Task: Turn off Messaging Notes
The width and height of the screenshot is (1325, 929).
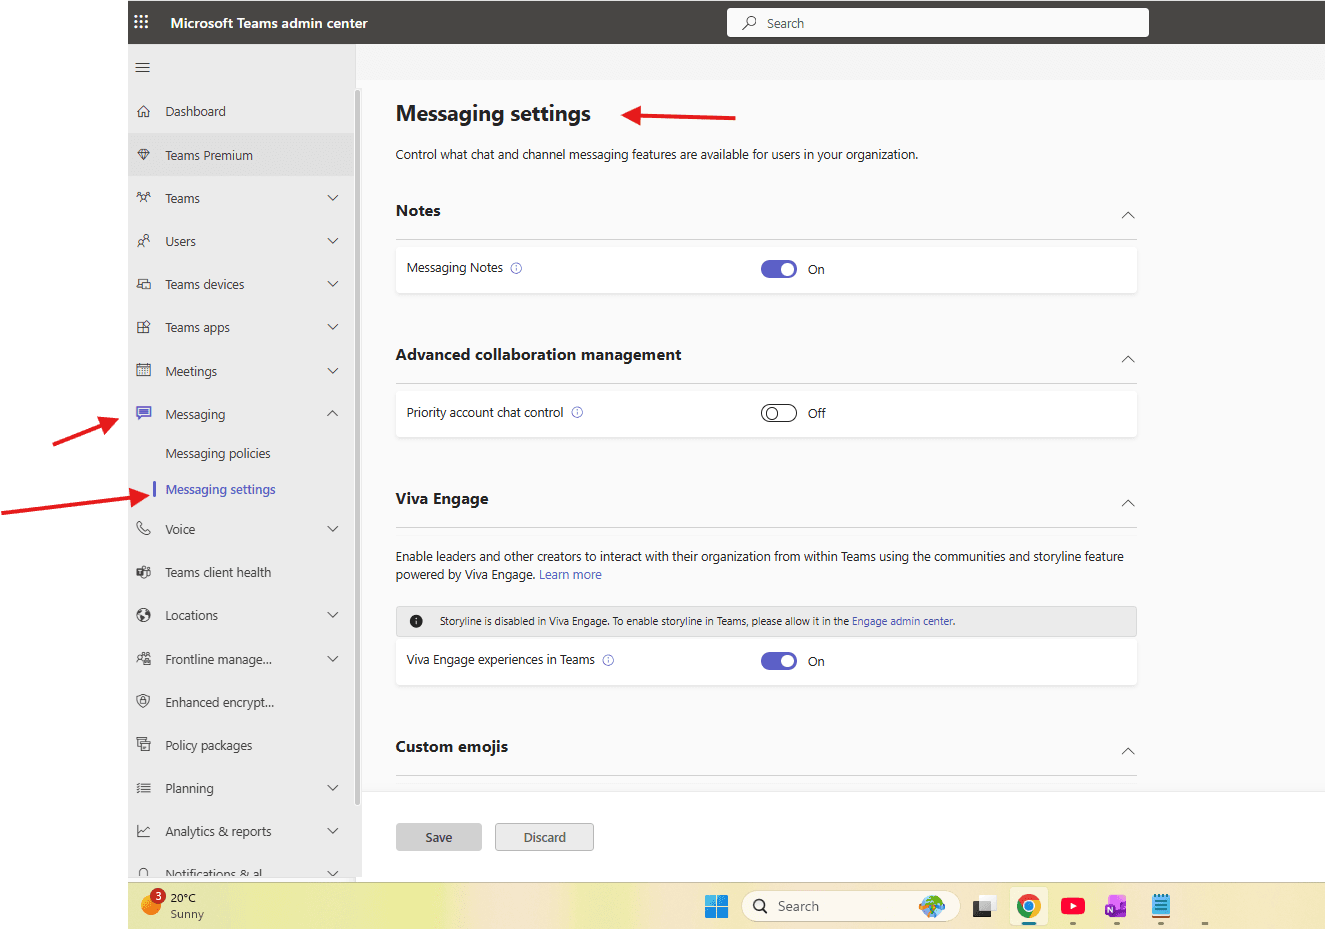Action: click(779, 269)
